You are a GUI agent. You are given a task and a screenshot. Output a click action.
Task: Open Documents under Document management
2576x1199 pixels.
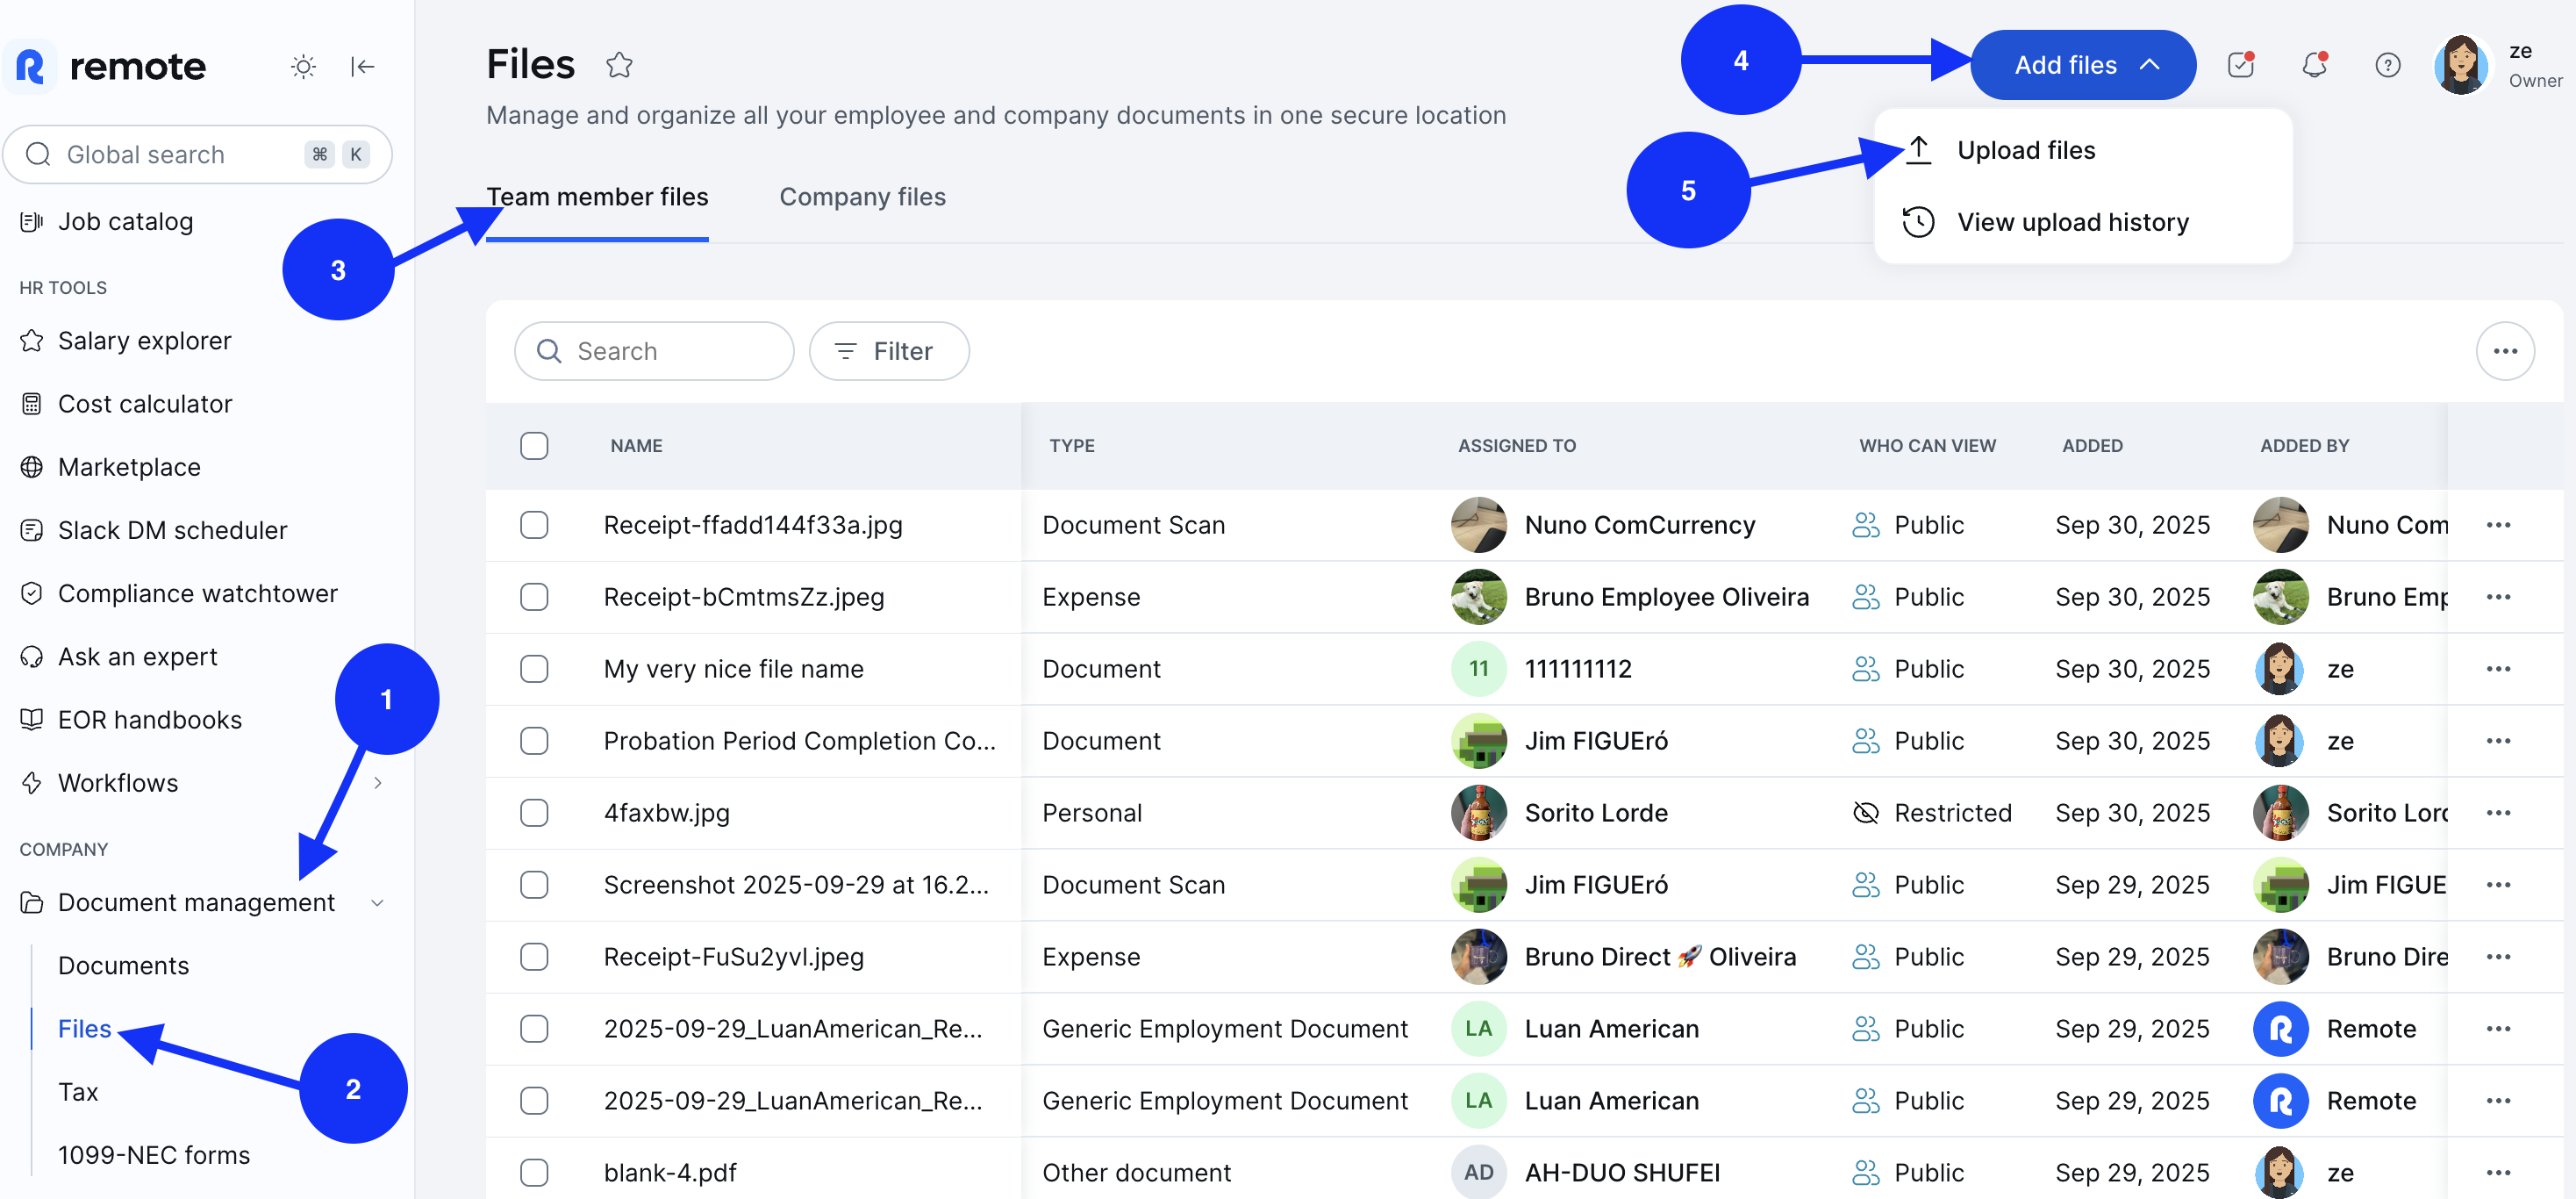coord(123,966)
